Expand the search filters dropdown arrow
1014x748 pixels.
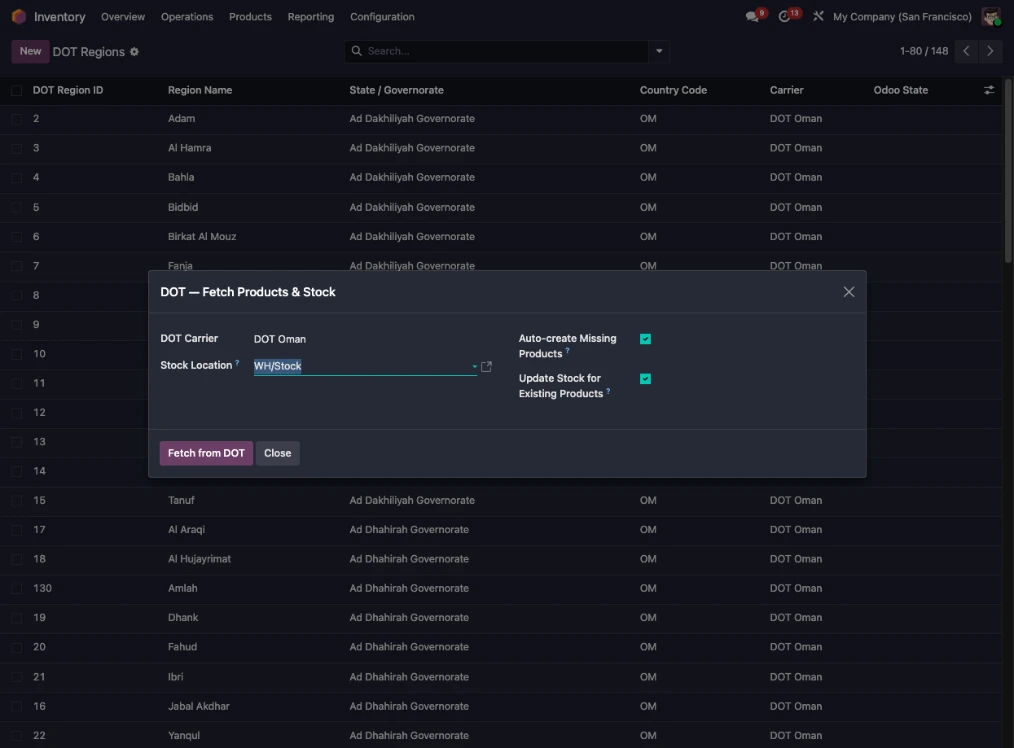point(658,50)
